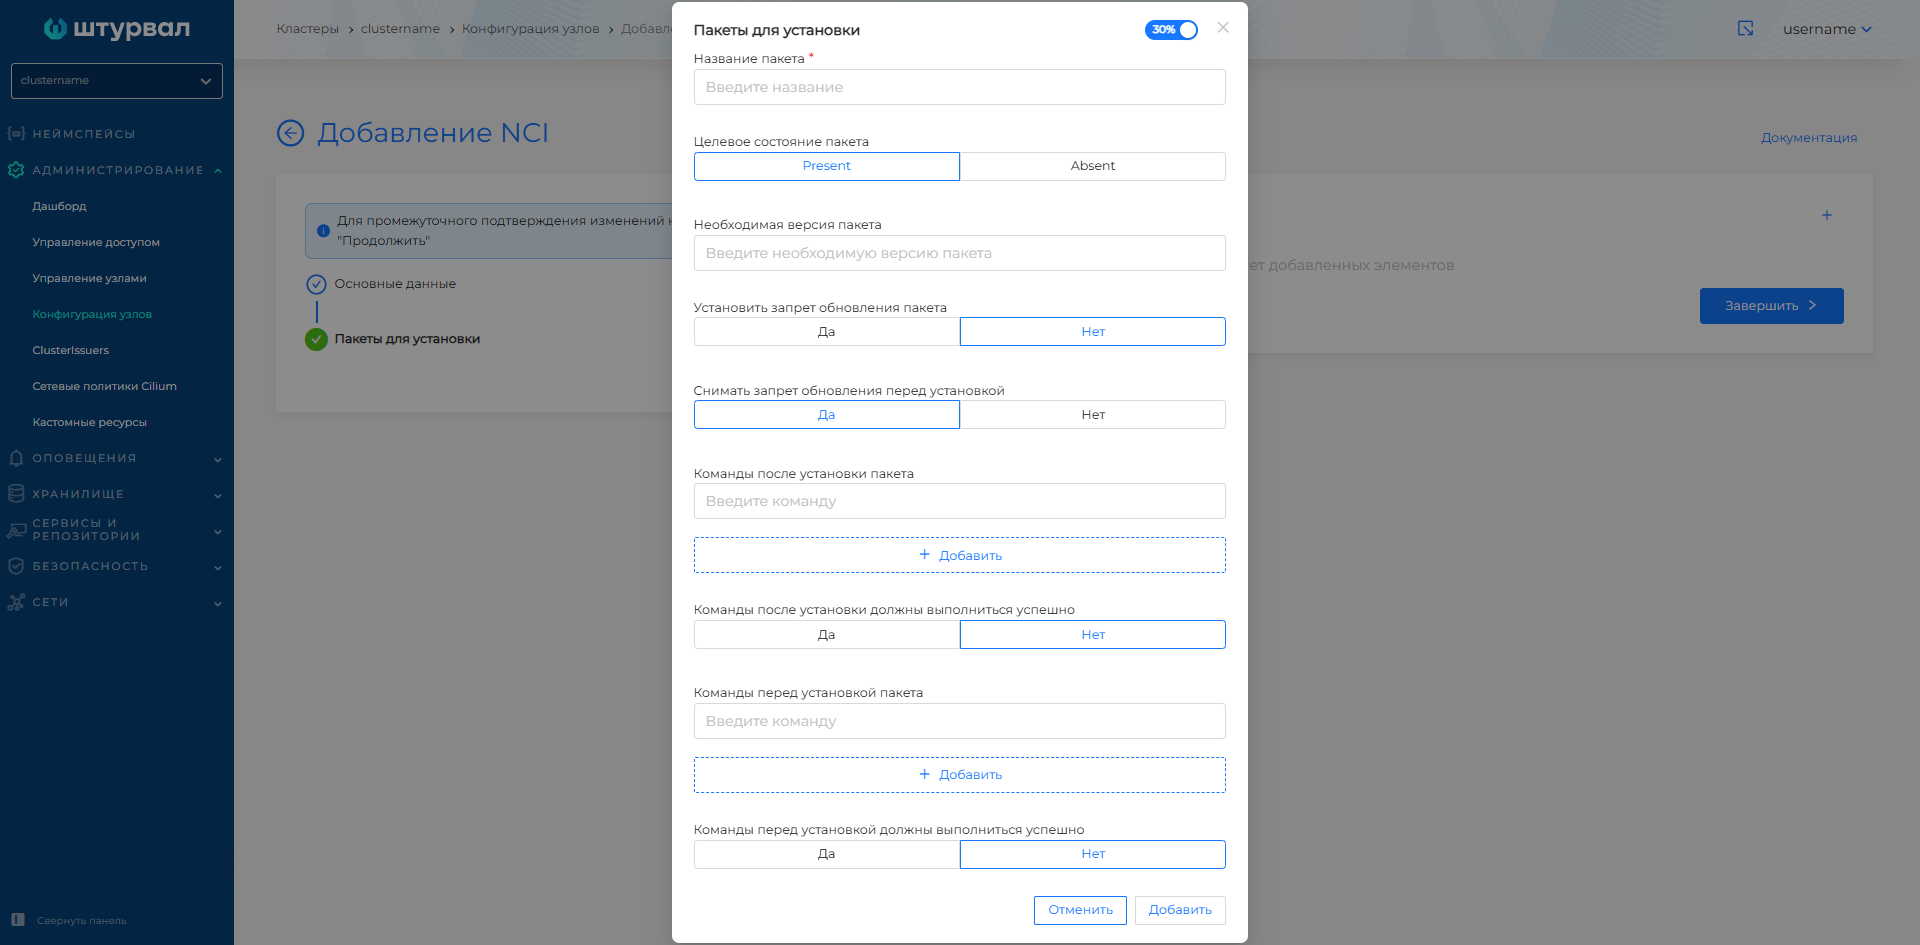The image size is (1920, 945).
Task: Select the Сети network icon
Action: coord(16,602)
